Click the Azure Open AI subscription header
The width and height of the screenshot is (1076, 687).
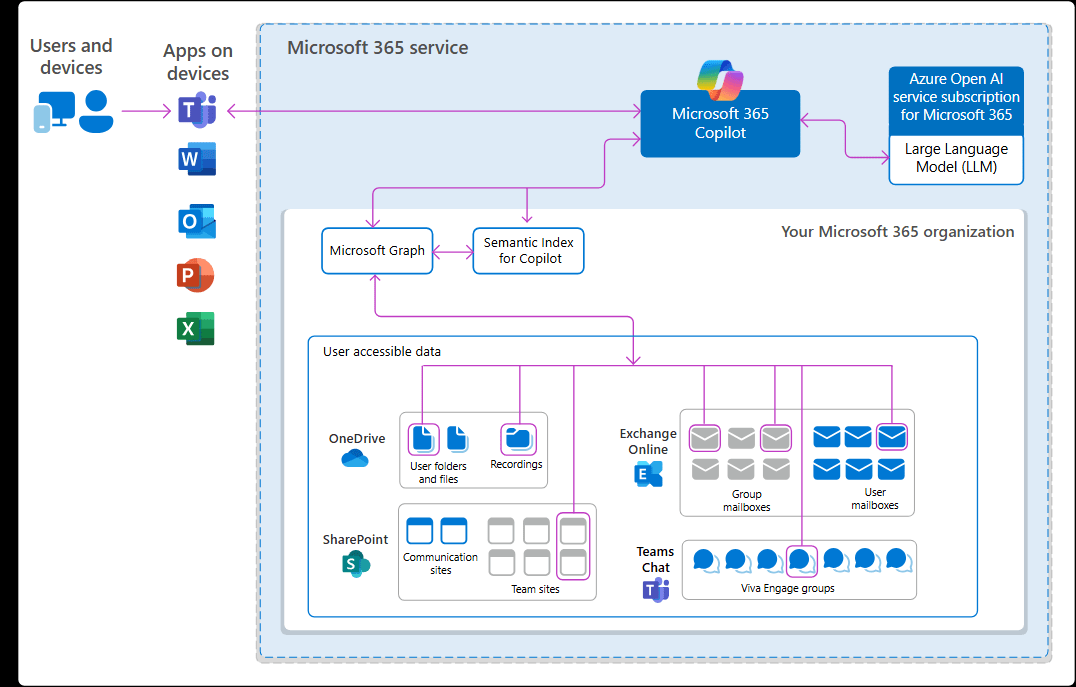955,96
